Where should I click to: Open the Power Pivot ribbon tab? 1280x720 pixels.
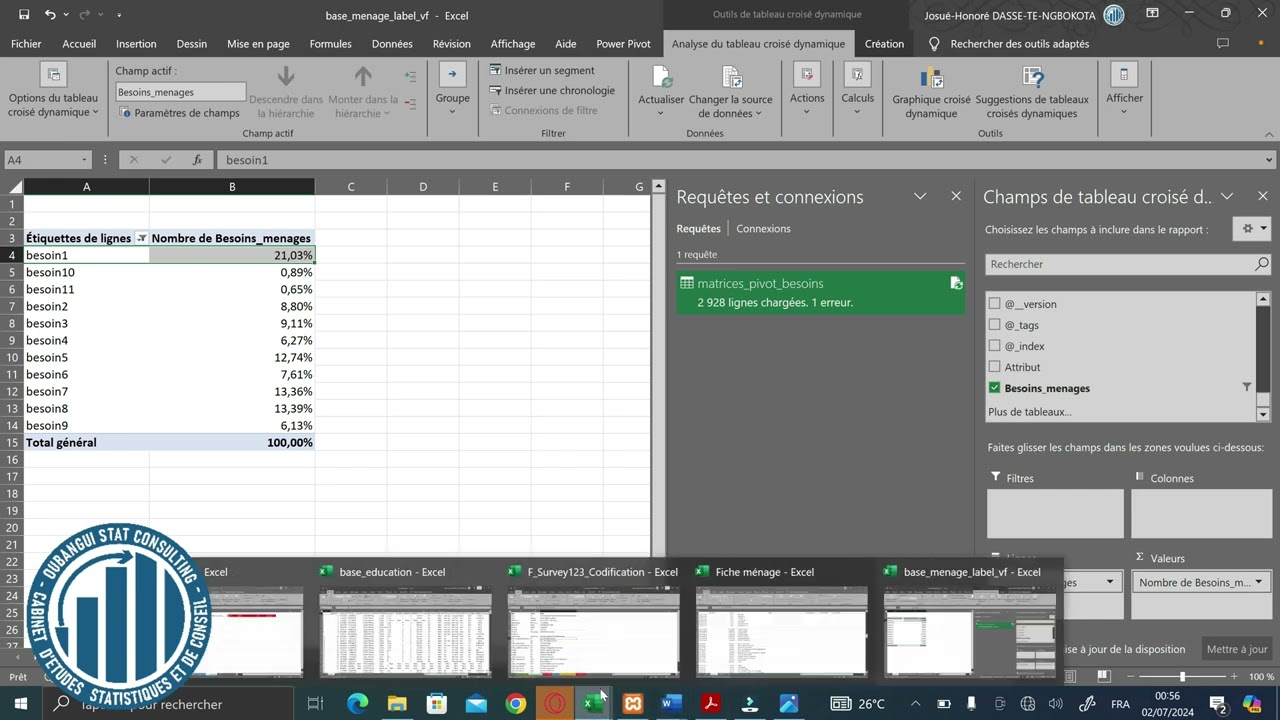pyautogui.click(x=623, y=44)
